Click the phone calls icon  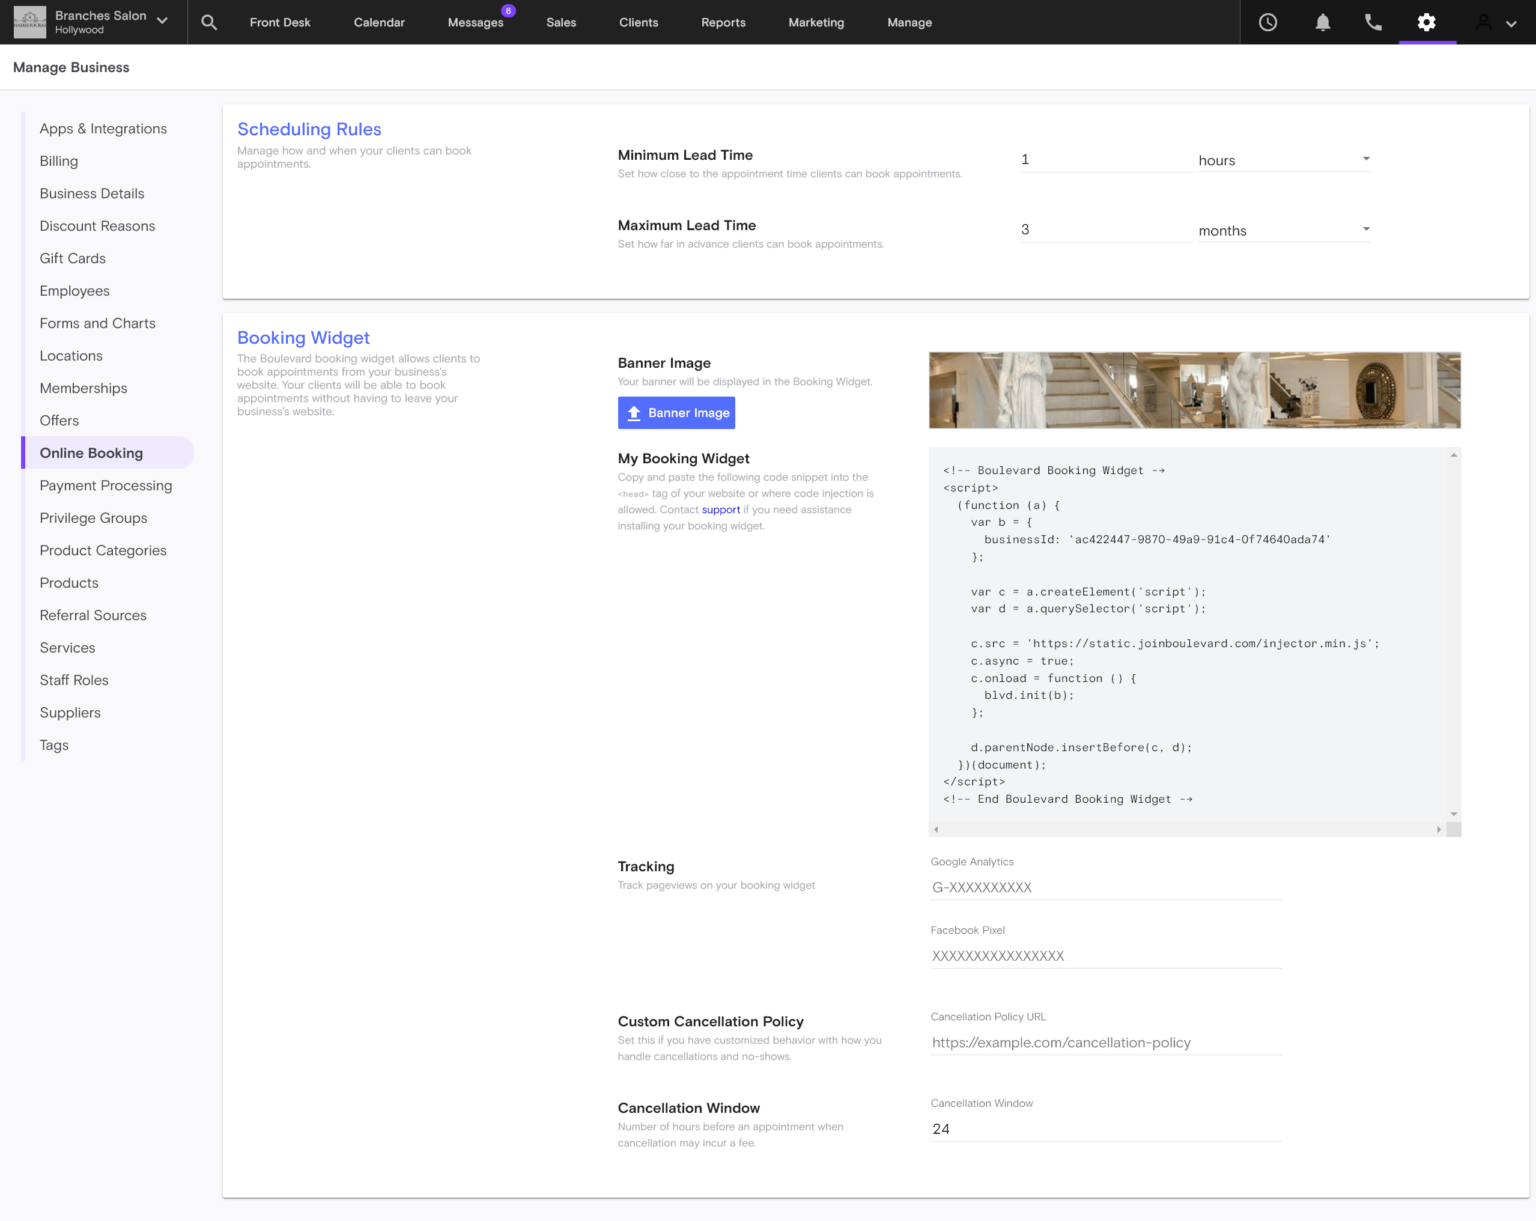point(1372,21)
